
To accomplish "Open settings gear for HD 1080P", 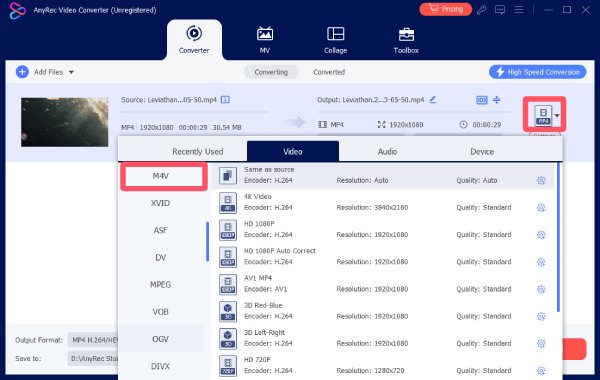I will (x=541, y=235).
